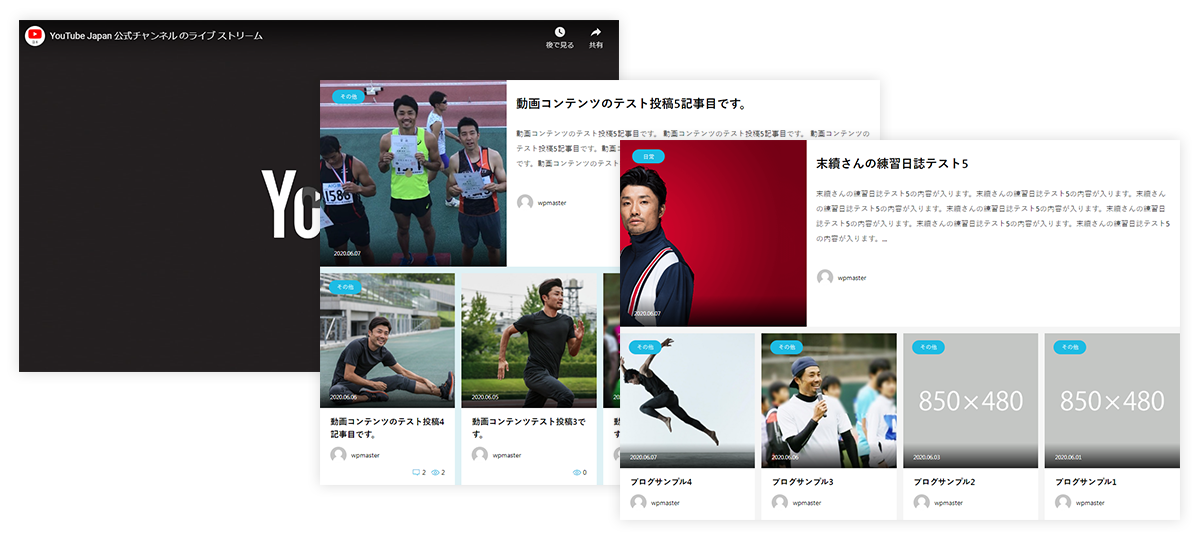Click the comment icon on テスト投稿4 card
The width and height of the screenshot is (1200, 540).
[x=416, y=472]
